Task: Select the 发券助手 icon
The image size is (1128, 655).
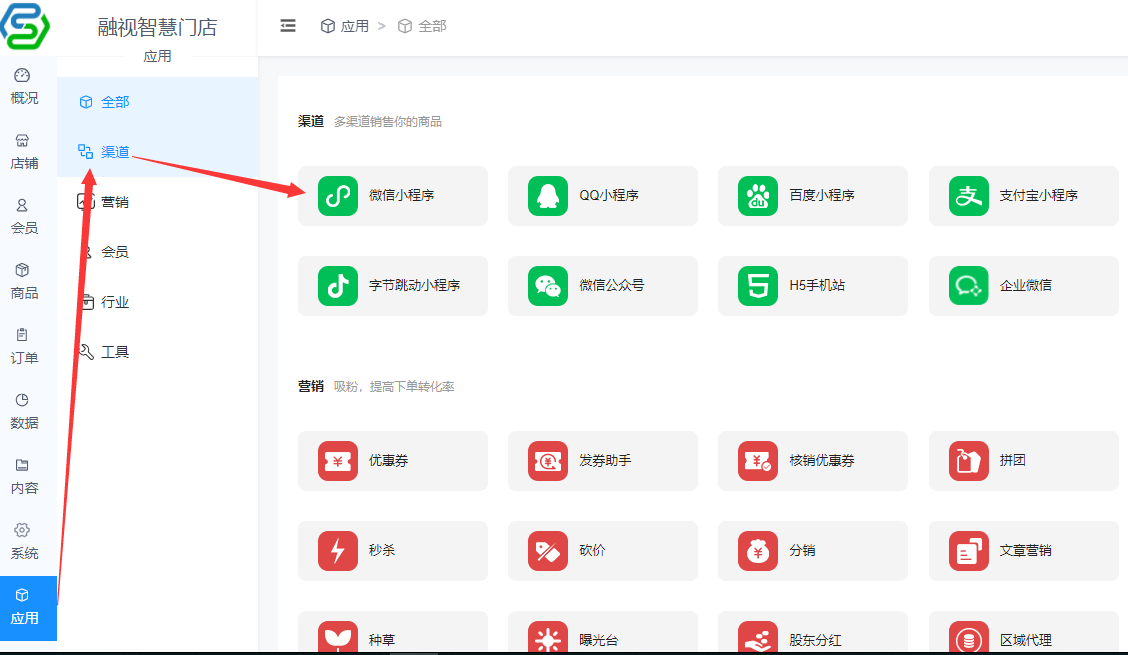Action: tap(547, 461)
